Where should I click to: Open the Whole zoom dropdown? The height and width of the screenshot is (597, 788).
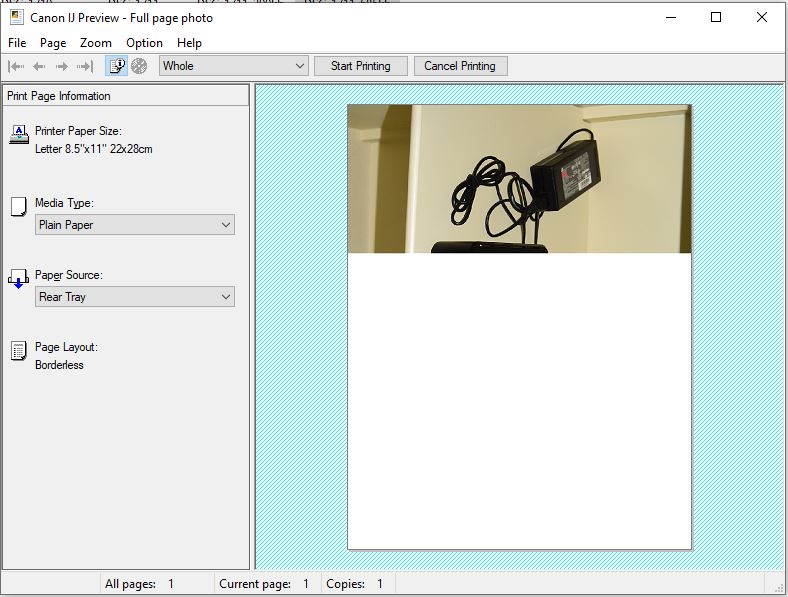tap(233, 66)
